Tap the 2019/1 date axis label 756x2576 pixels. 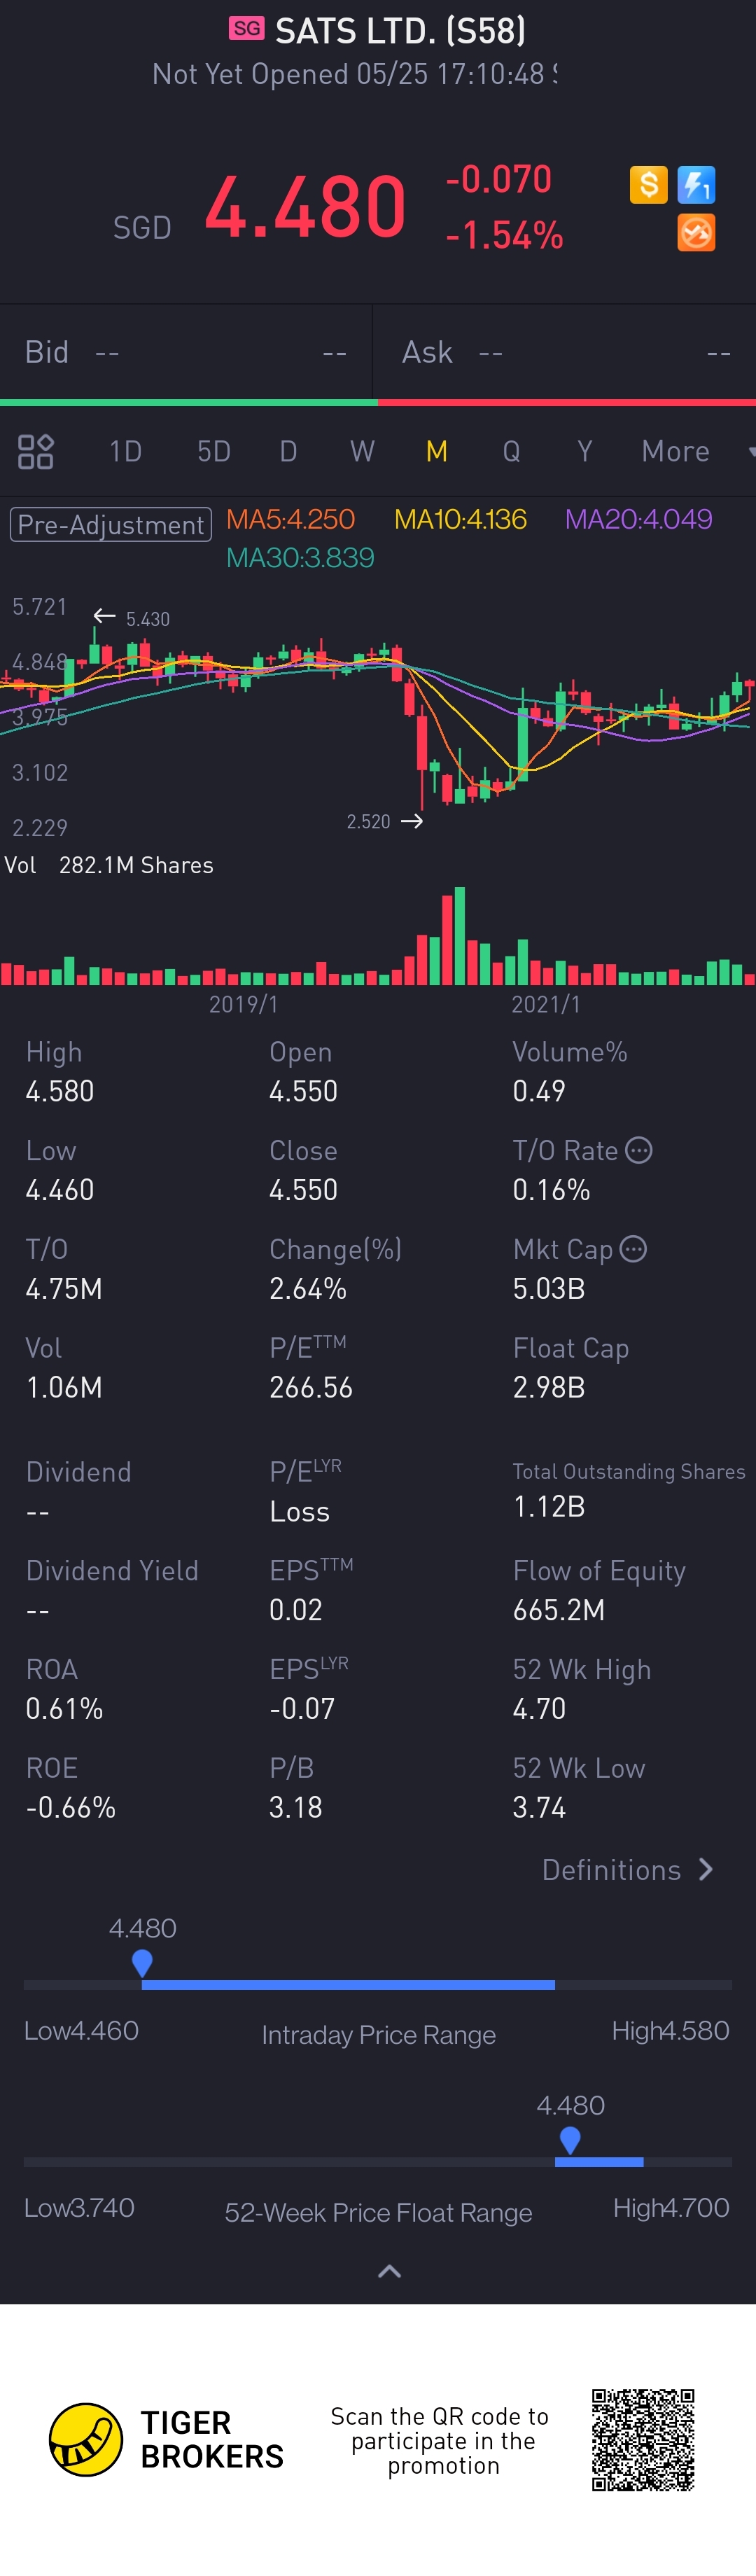[243, 1004]
